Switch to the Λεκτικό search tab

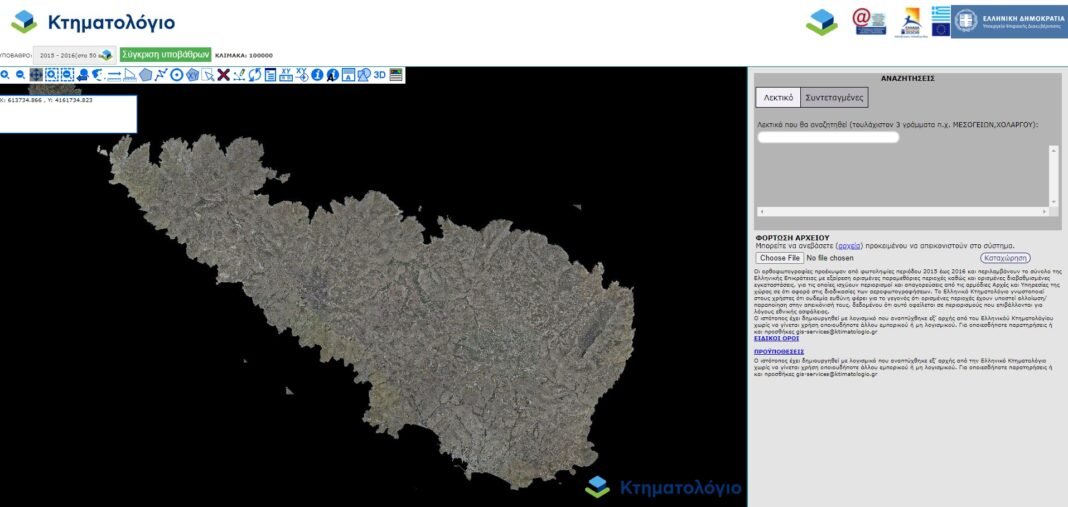(778, 97)
